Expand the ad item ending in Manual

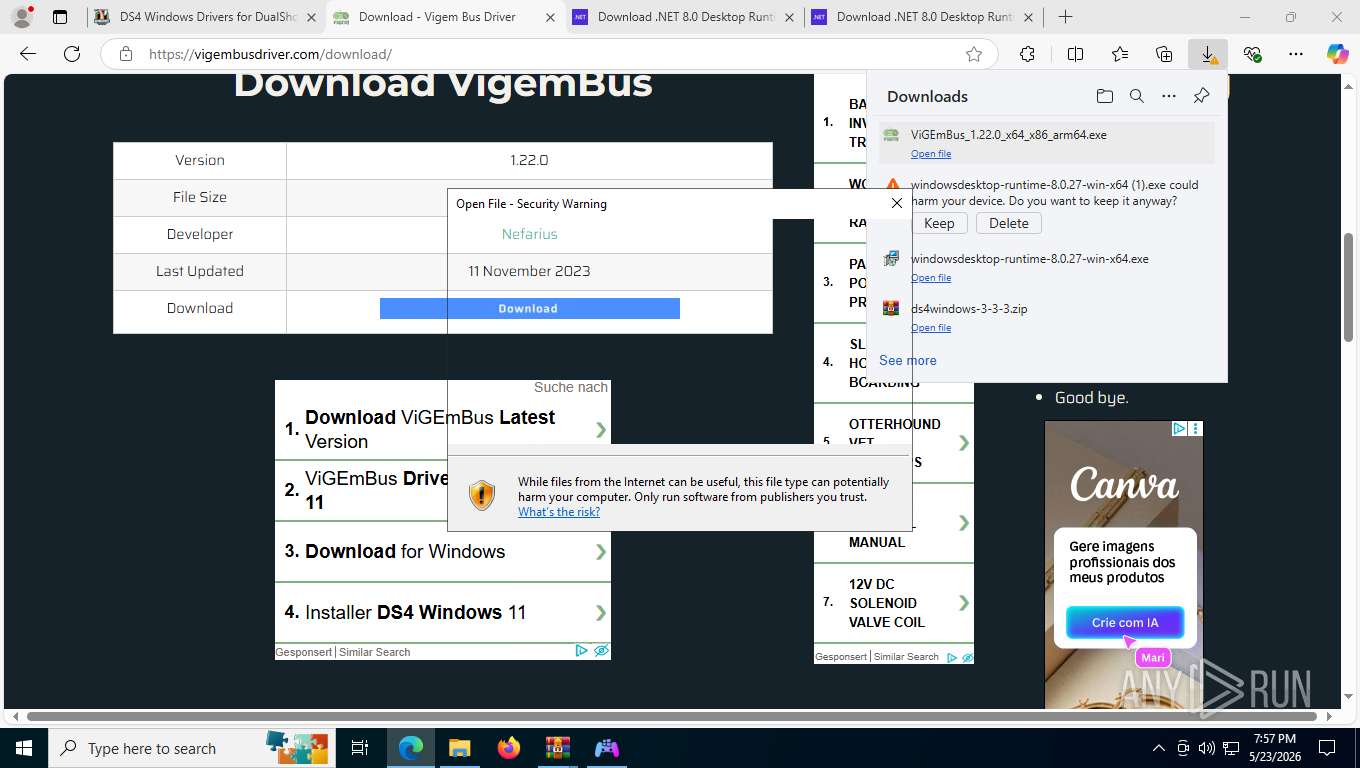click(964, 523)
